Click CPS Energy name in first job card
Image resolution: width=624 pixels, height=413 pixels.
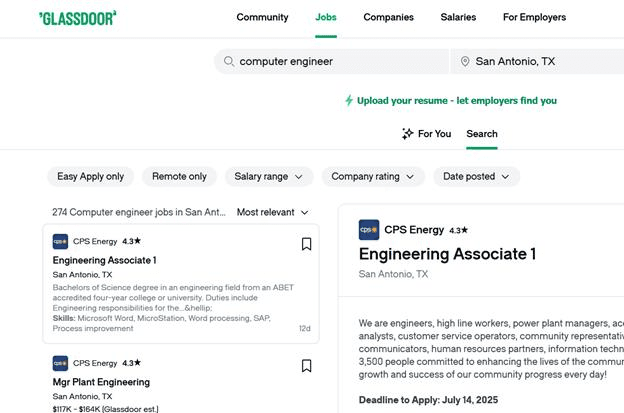[x=95, y=242]
